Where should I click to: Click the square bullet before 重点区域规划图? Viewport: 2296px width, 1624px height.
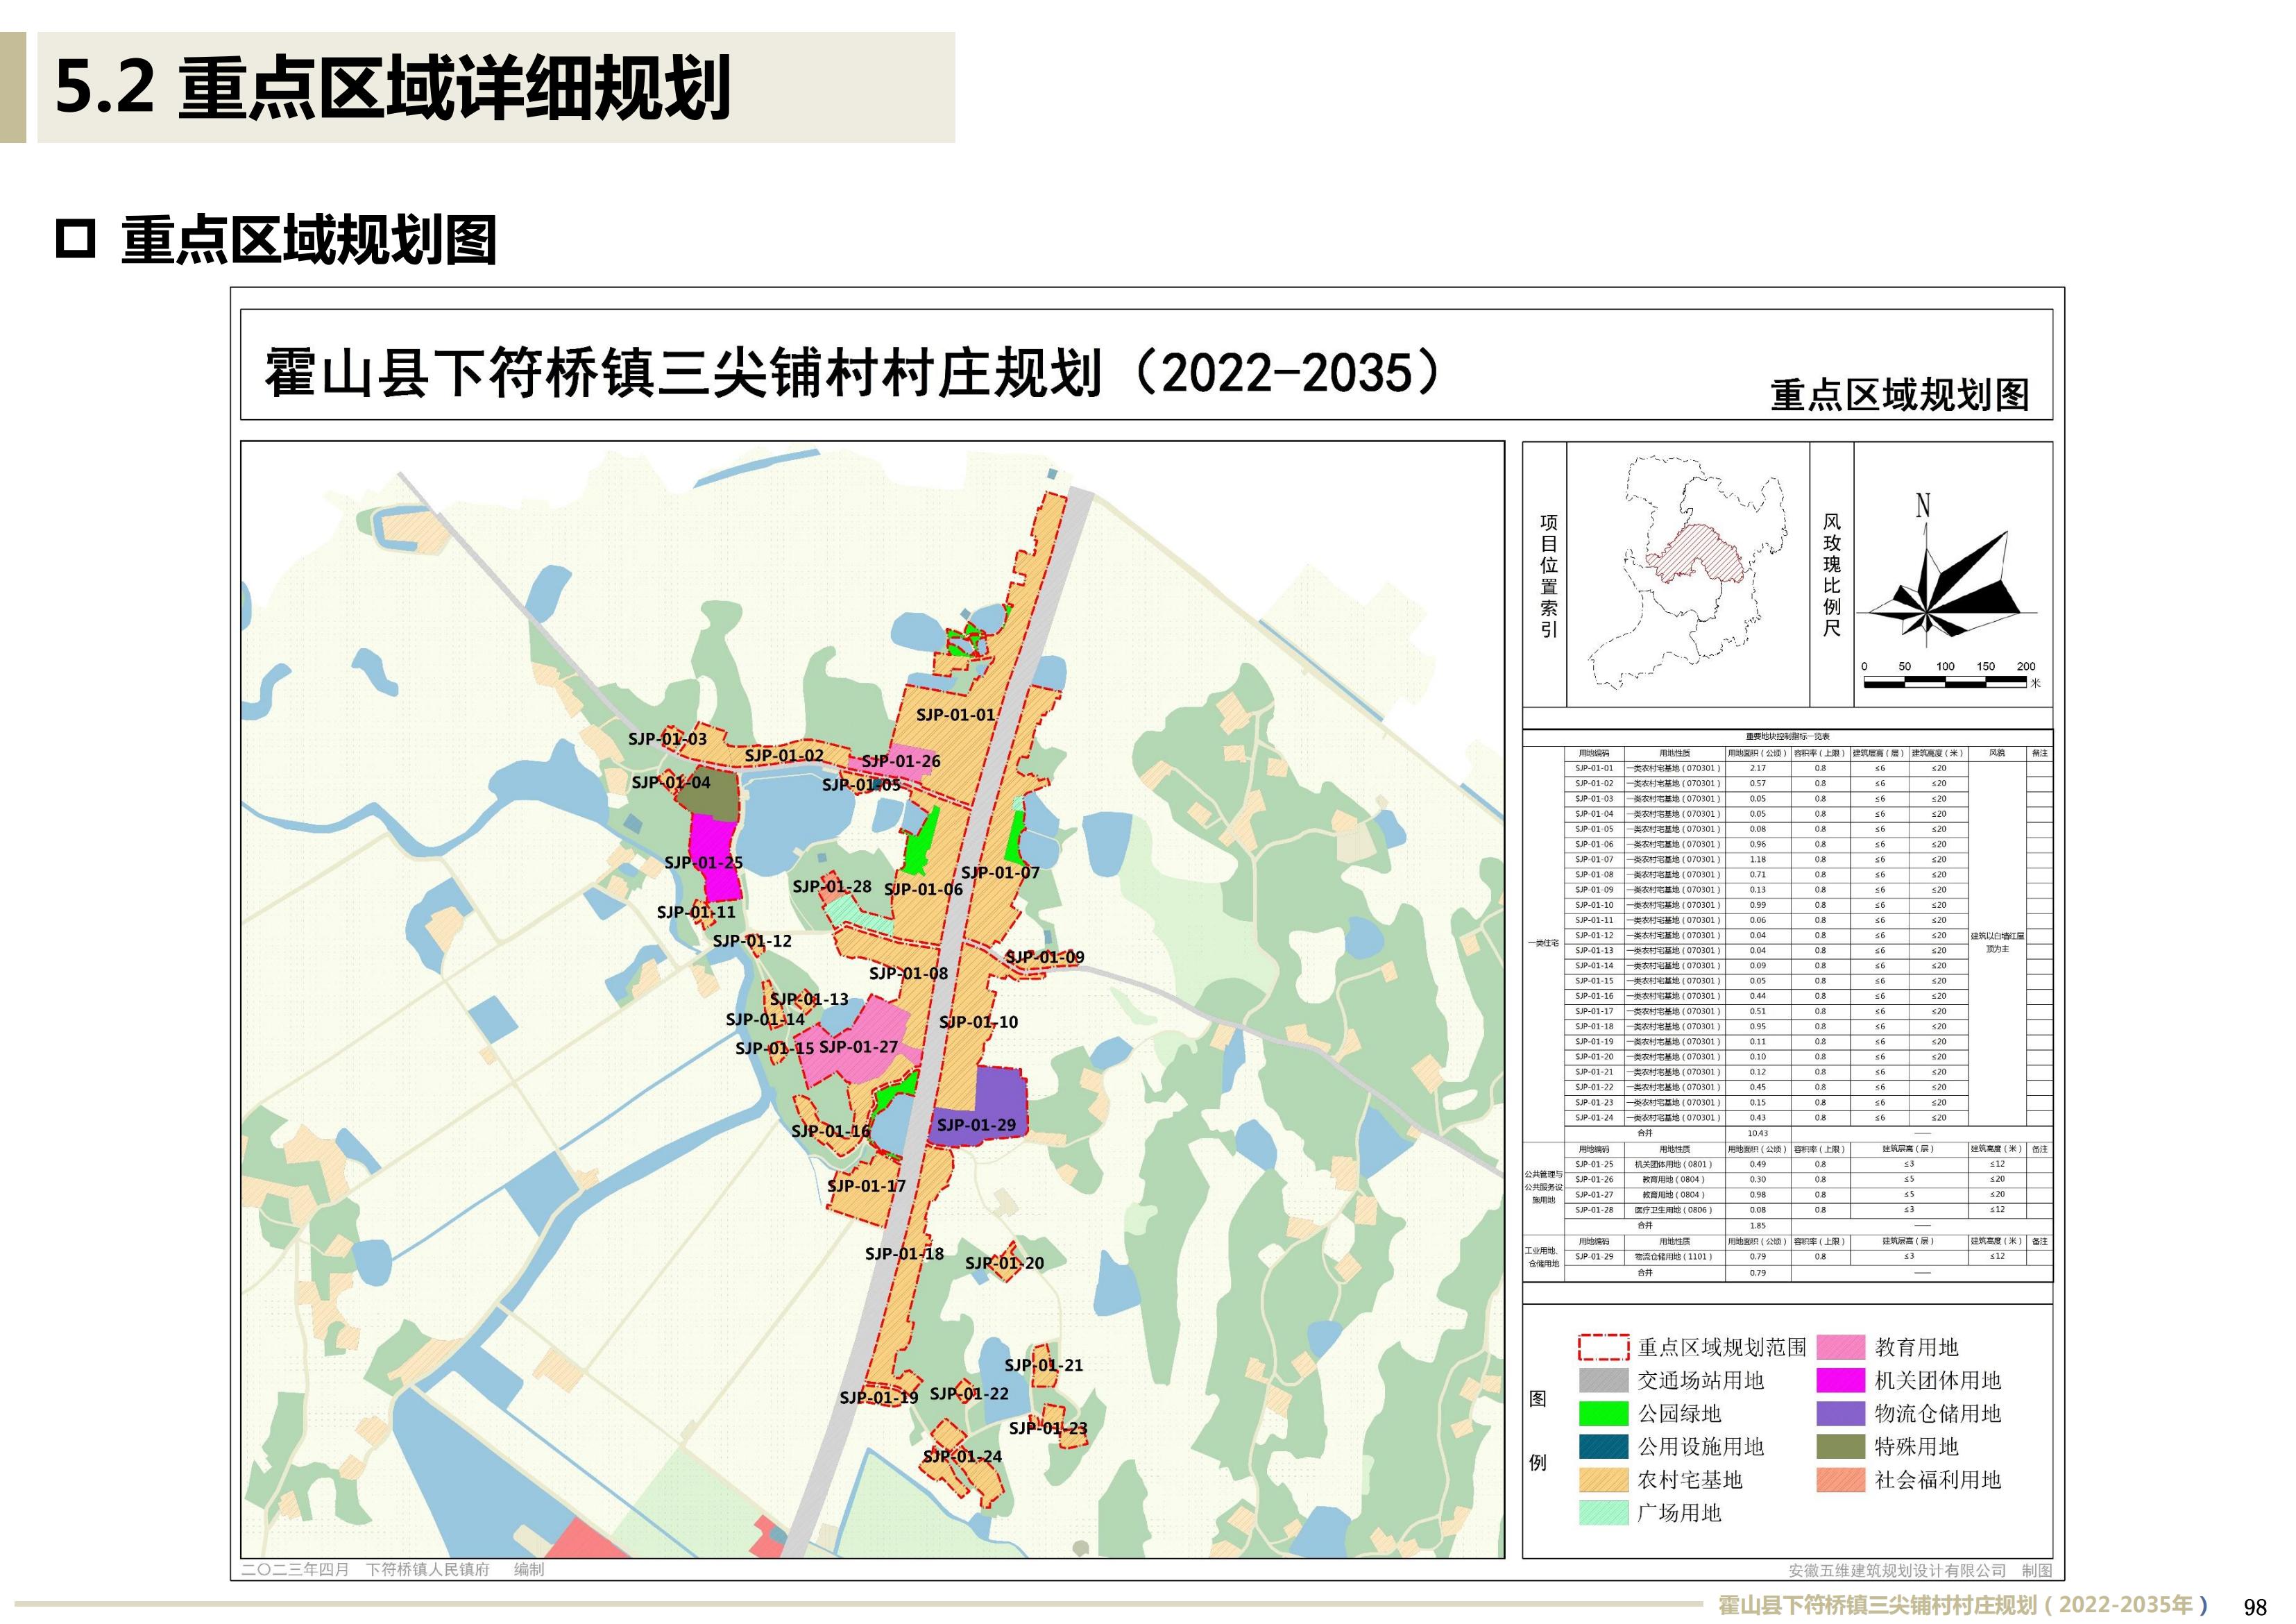pos(75,239)
